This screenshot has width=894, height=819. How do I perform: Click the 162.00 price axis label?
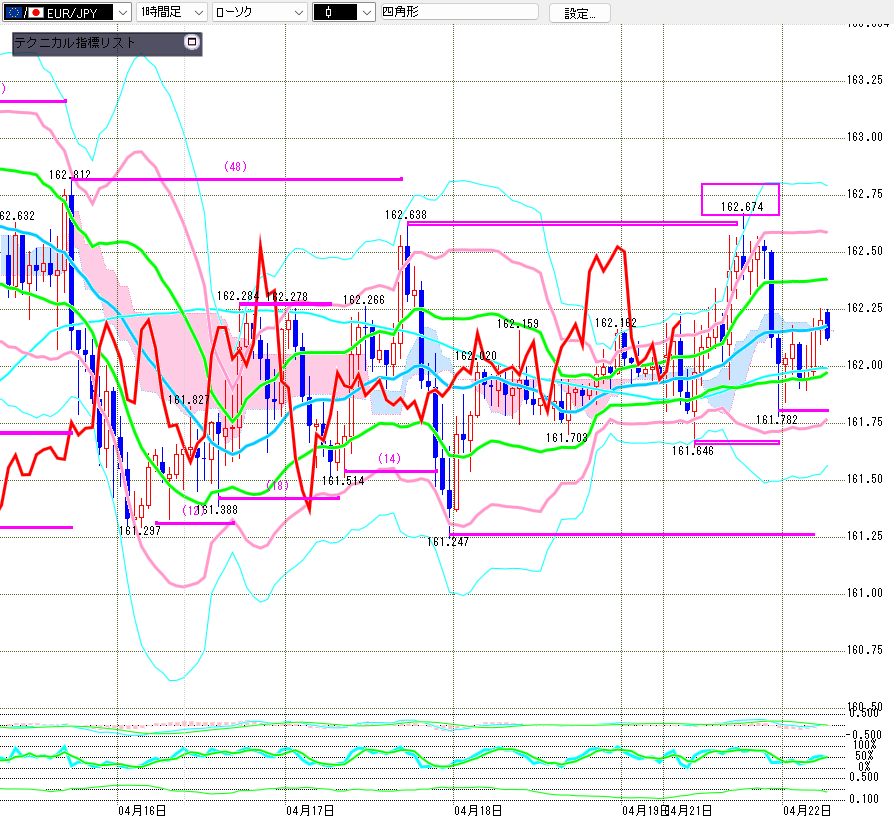pos(864,365)
